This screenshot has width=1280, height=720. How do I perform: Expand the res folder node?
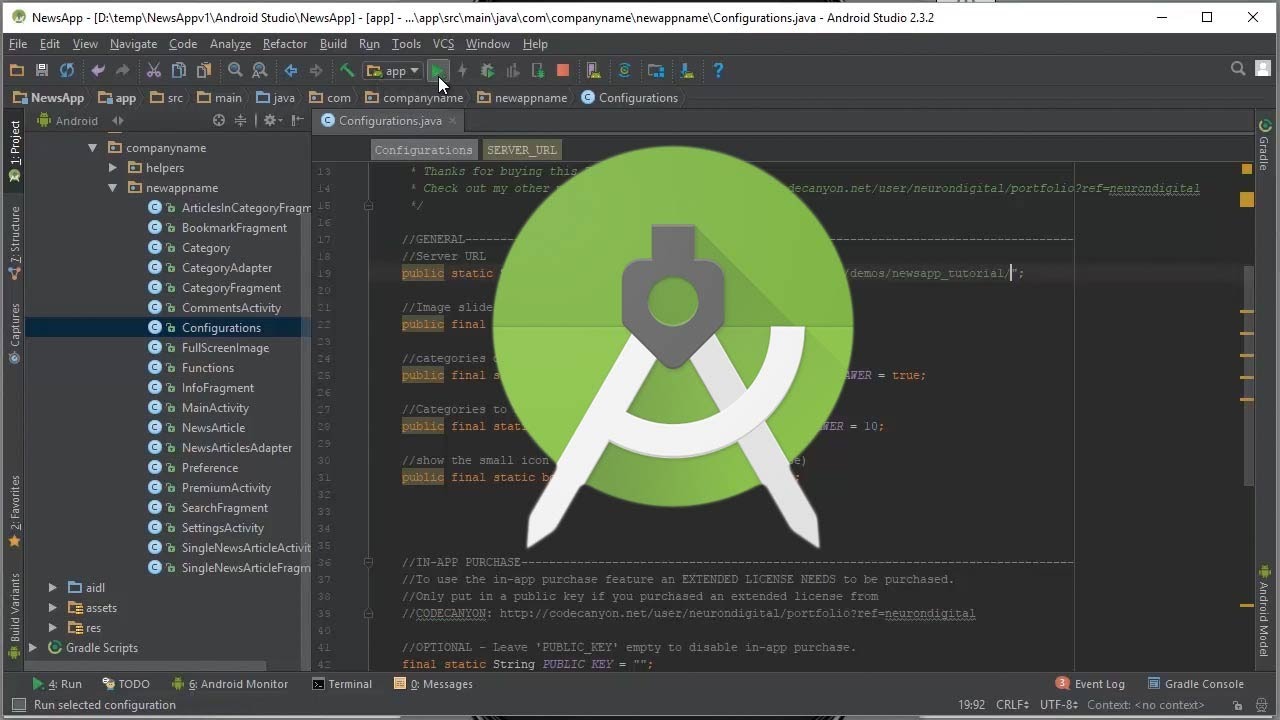point(53,628)
